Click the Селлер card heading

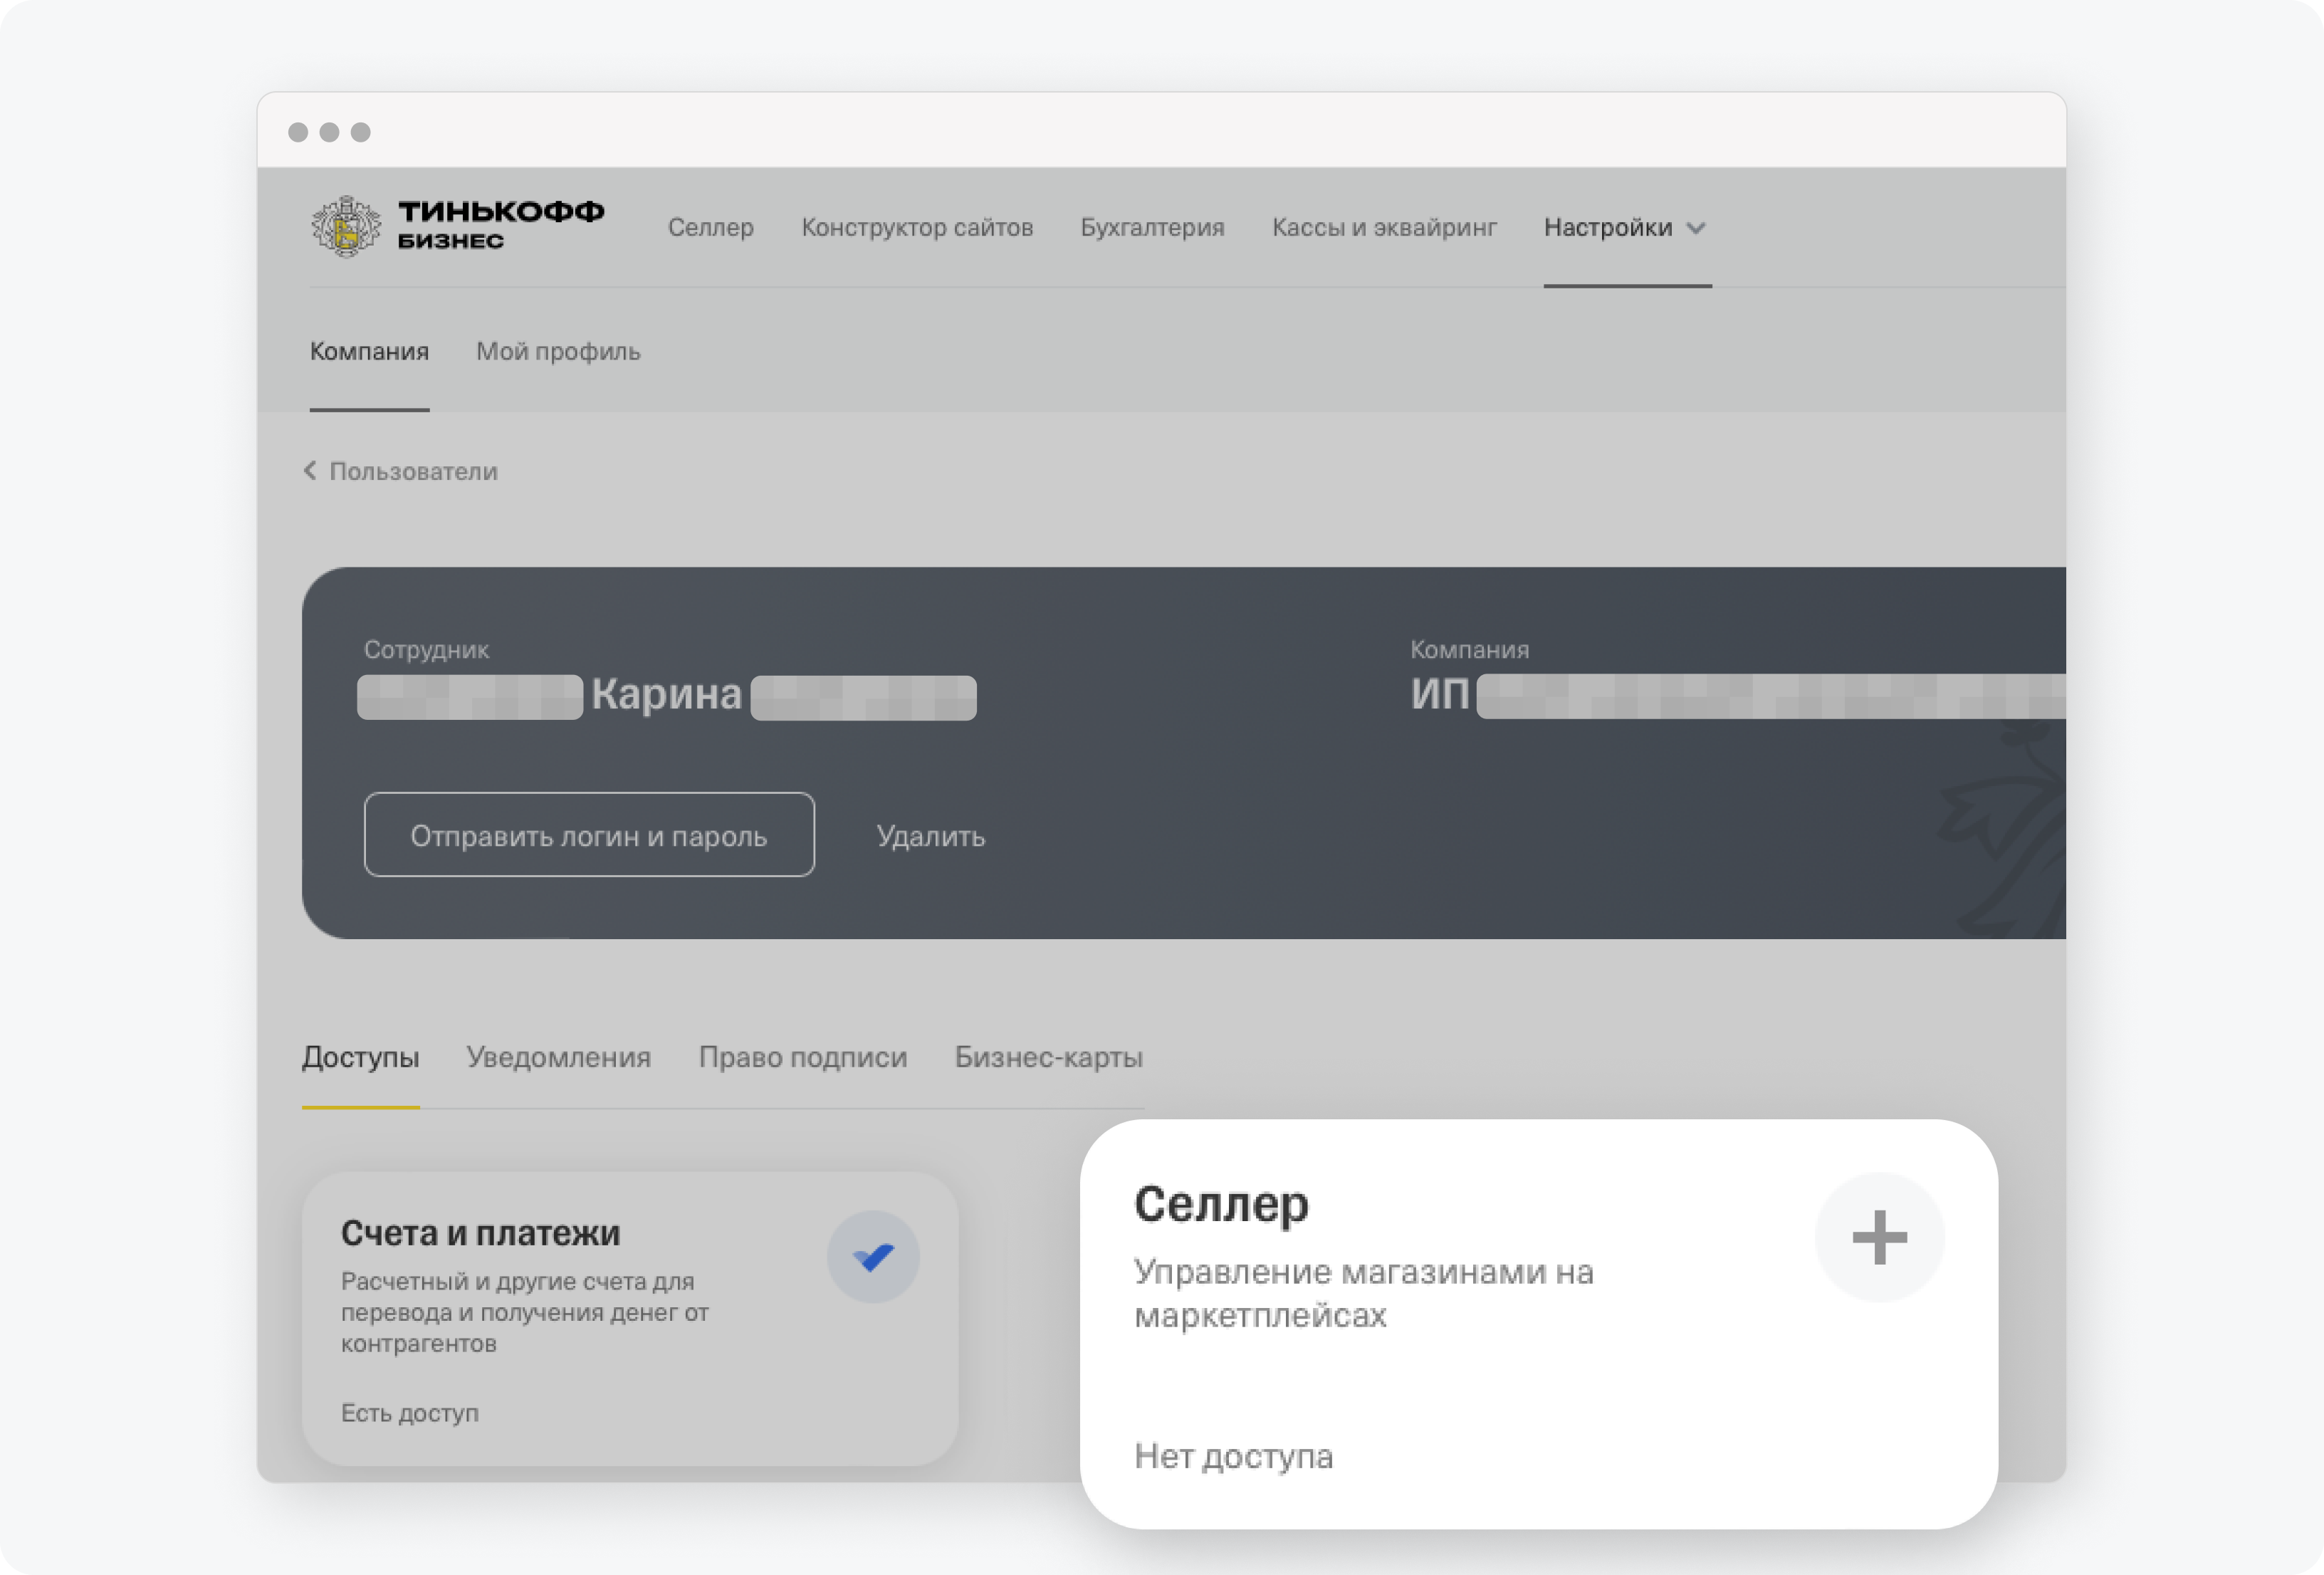click(1221, 1206)
